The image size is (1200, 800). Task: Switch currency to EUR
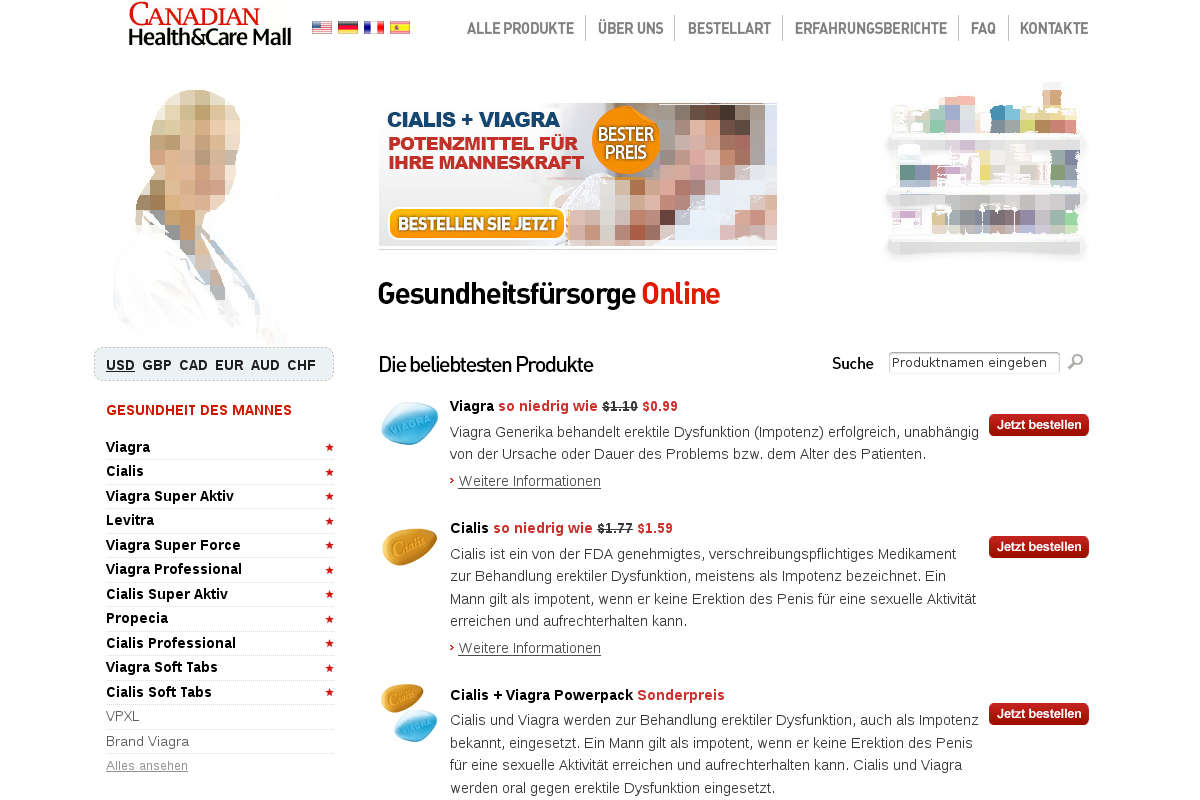229,365
